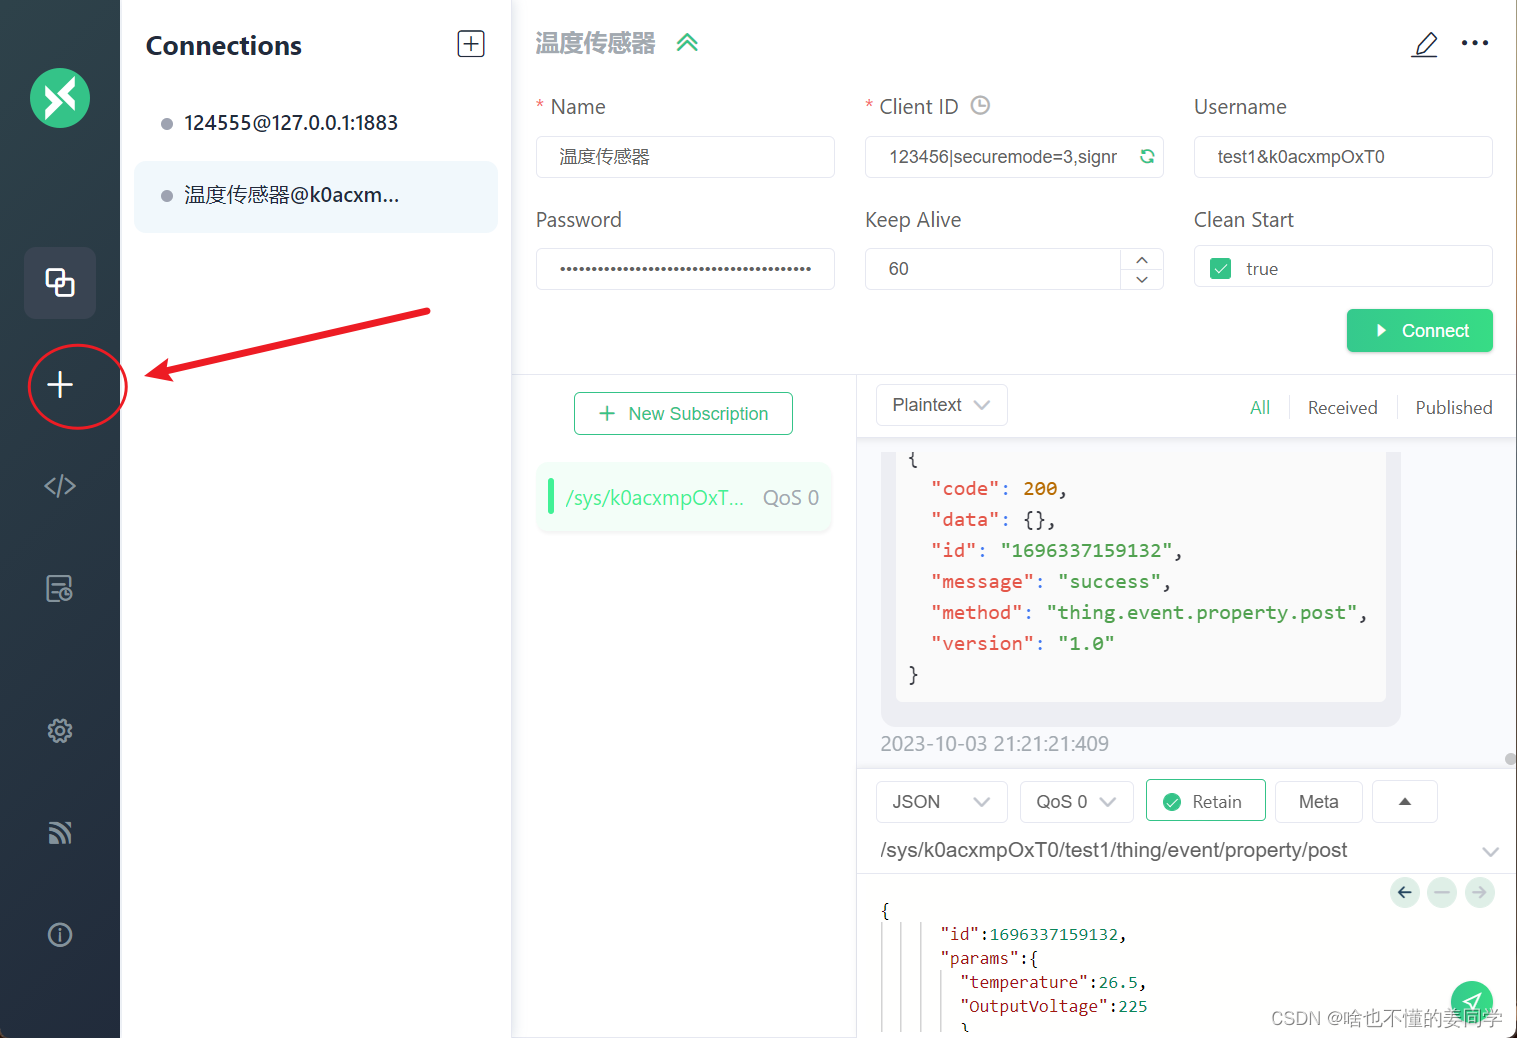
Task: Click the New Subscription button
Action: 683,413
